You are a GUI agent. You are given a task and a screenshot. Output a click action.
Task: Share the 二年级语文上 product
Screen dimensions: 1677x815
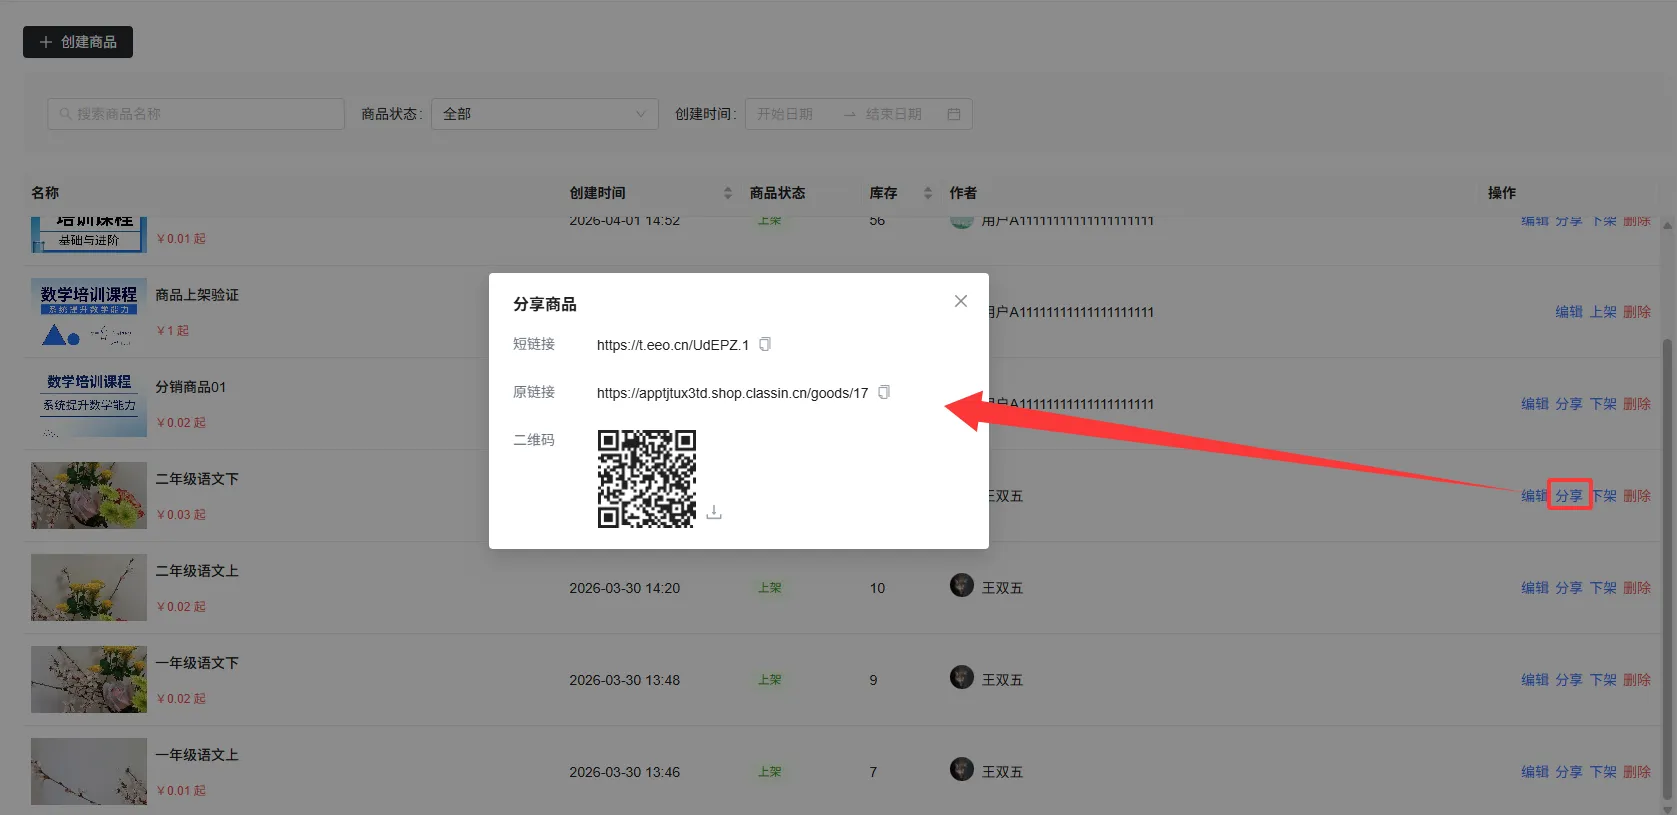1569,588
